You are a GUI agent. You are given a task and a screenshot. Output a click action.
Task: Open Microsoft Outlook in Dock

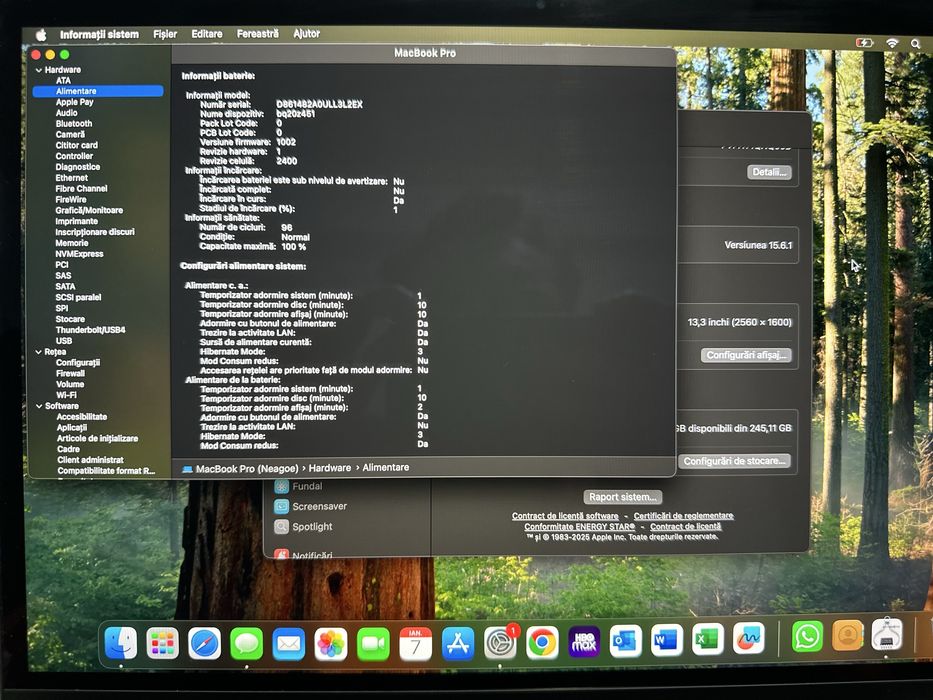coord(625,641)
